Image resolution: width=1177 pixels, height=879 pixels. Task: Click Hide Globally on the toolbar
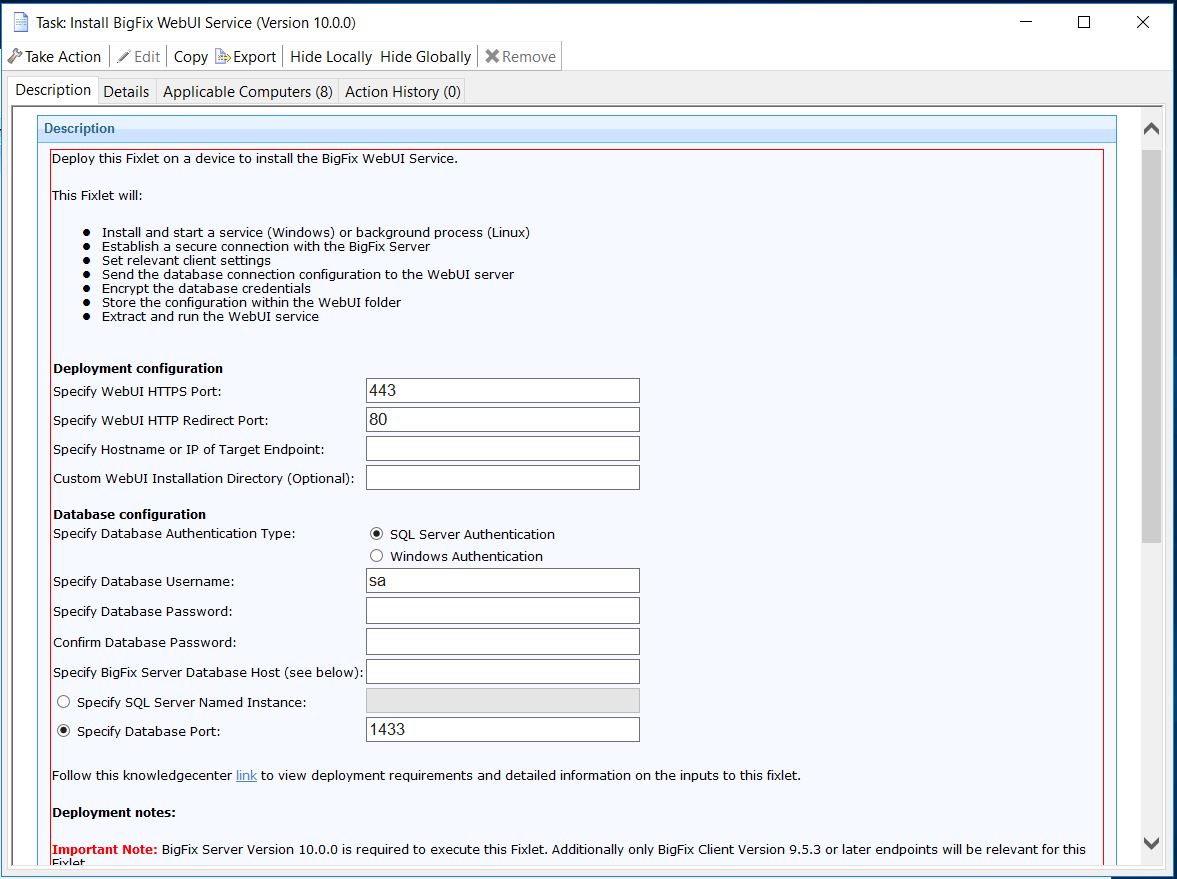tap(425, 56)
